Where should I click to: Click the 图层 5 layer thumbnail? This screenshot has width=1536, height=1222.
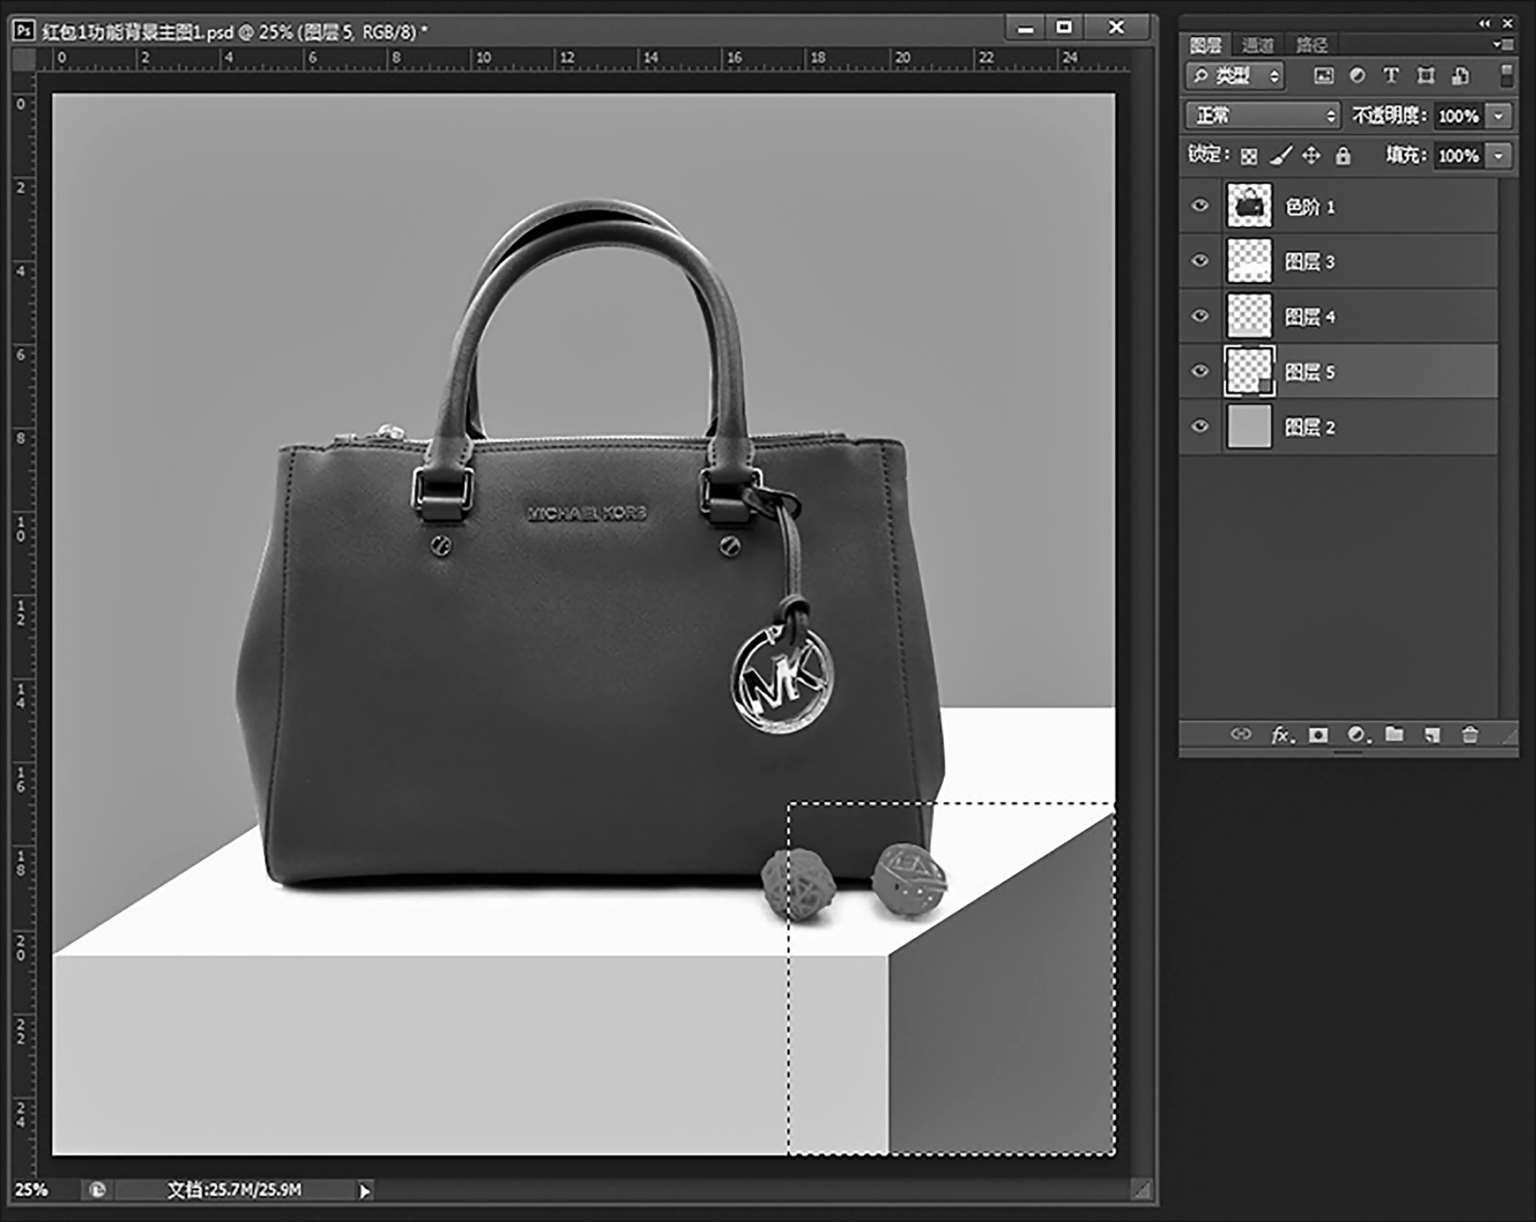tap(1249, 372)
